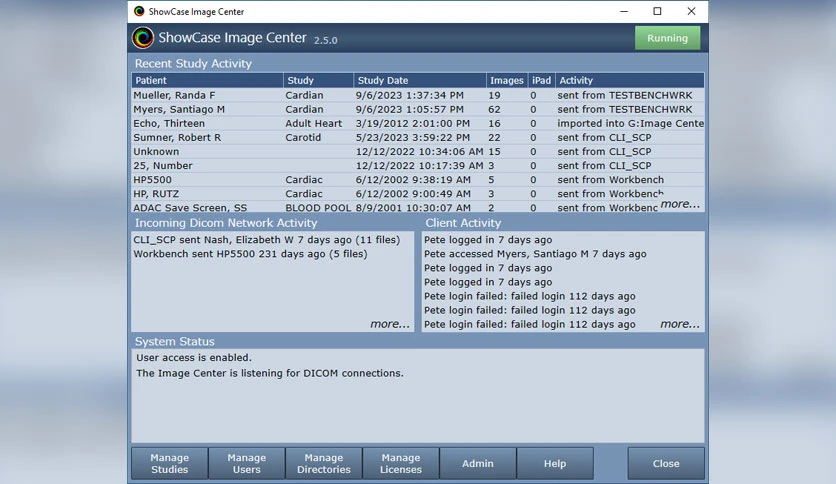Image resolution: width=836 pixels, height=484 pixels.
Task: Show more Incoming Dicom Network Activity
Action: 390,324
